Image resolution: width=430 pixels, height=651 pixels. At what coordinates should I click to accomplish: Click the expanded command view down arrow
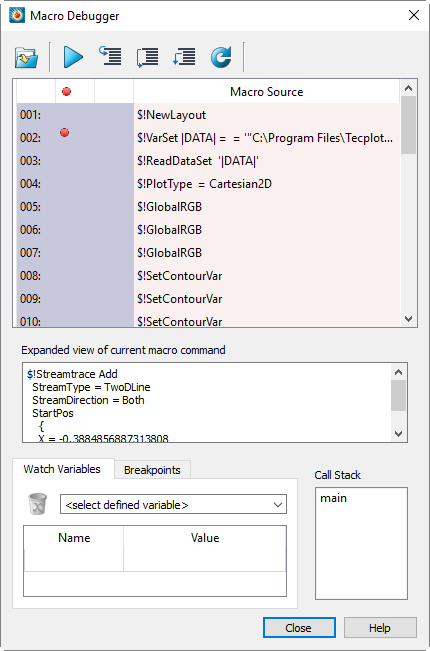coord(398,434)
